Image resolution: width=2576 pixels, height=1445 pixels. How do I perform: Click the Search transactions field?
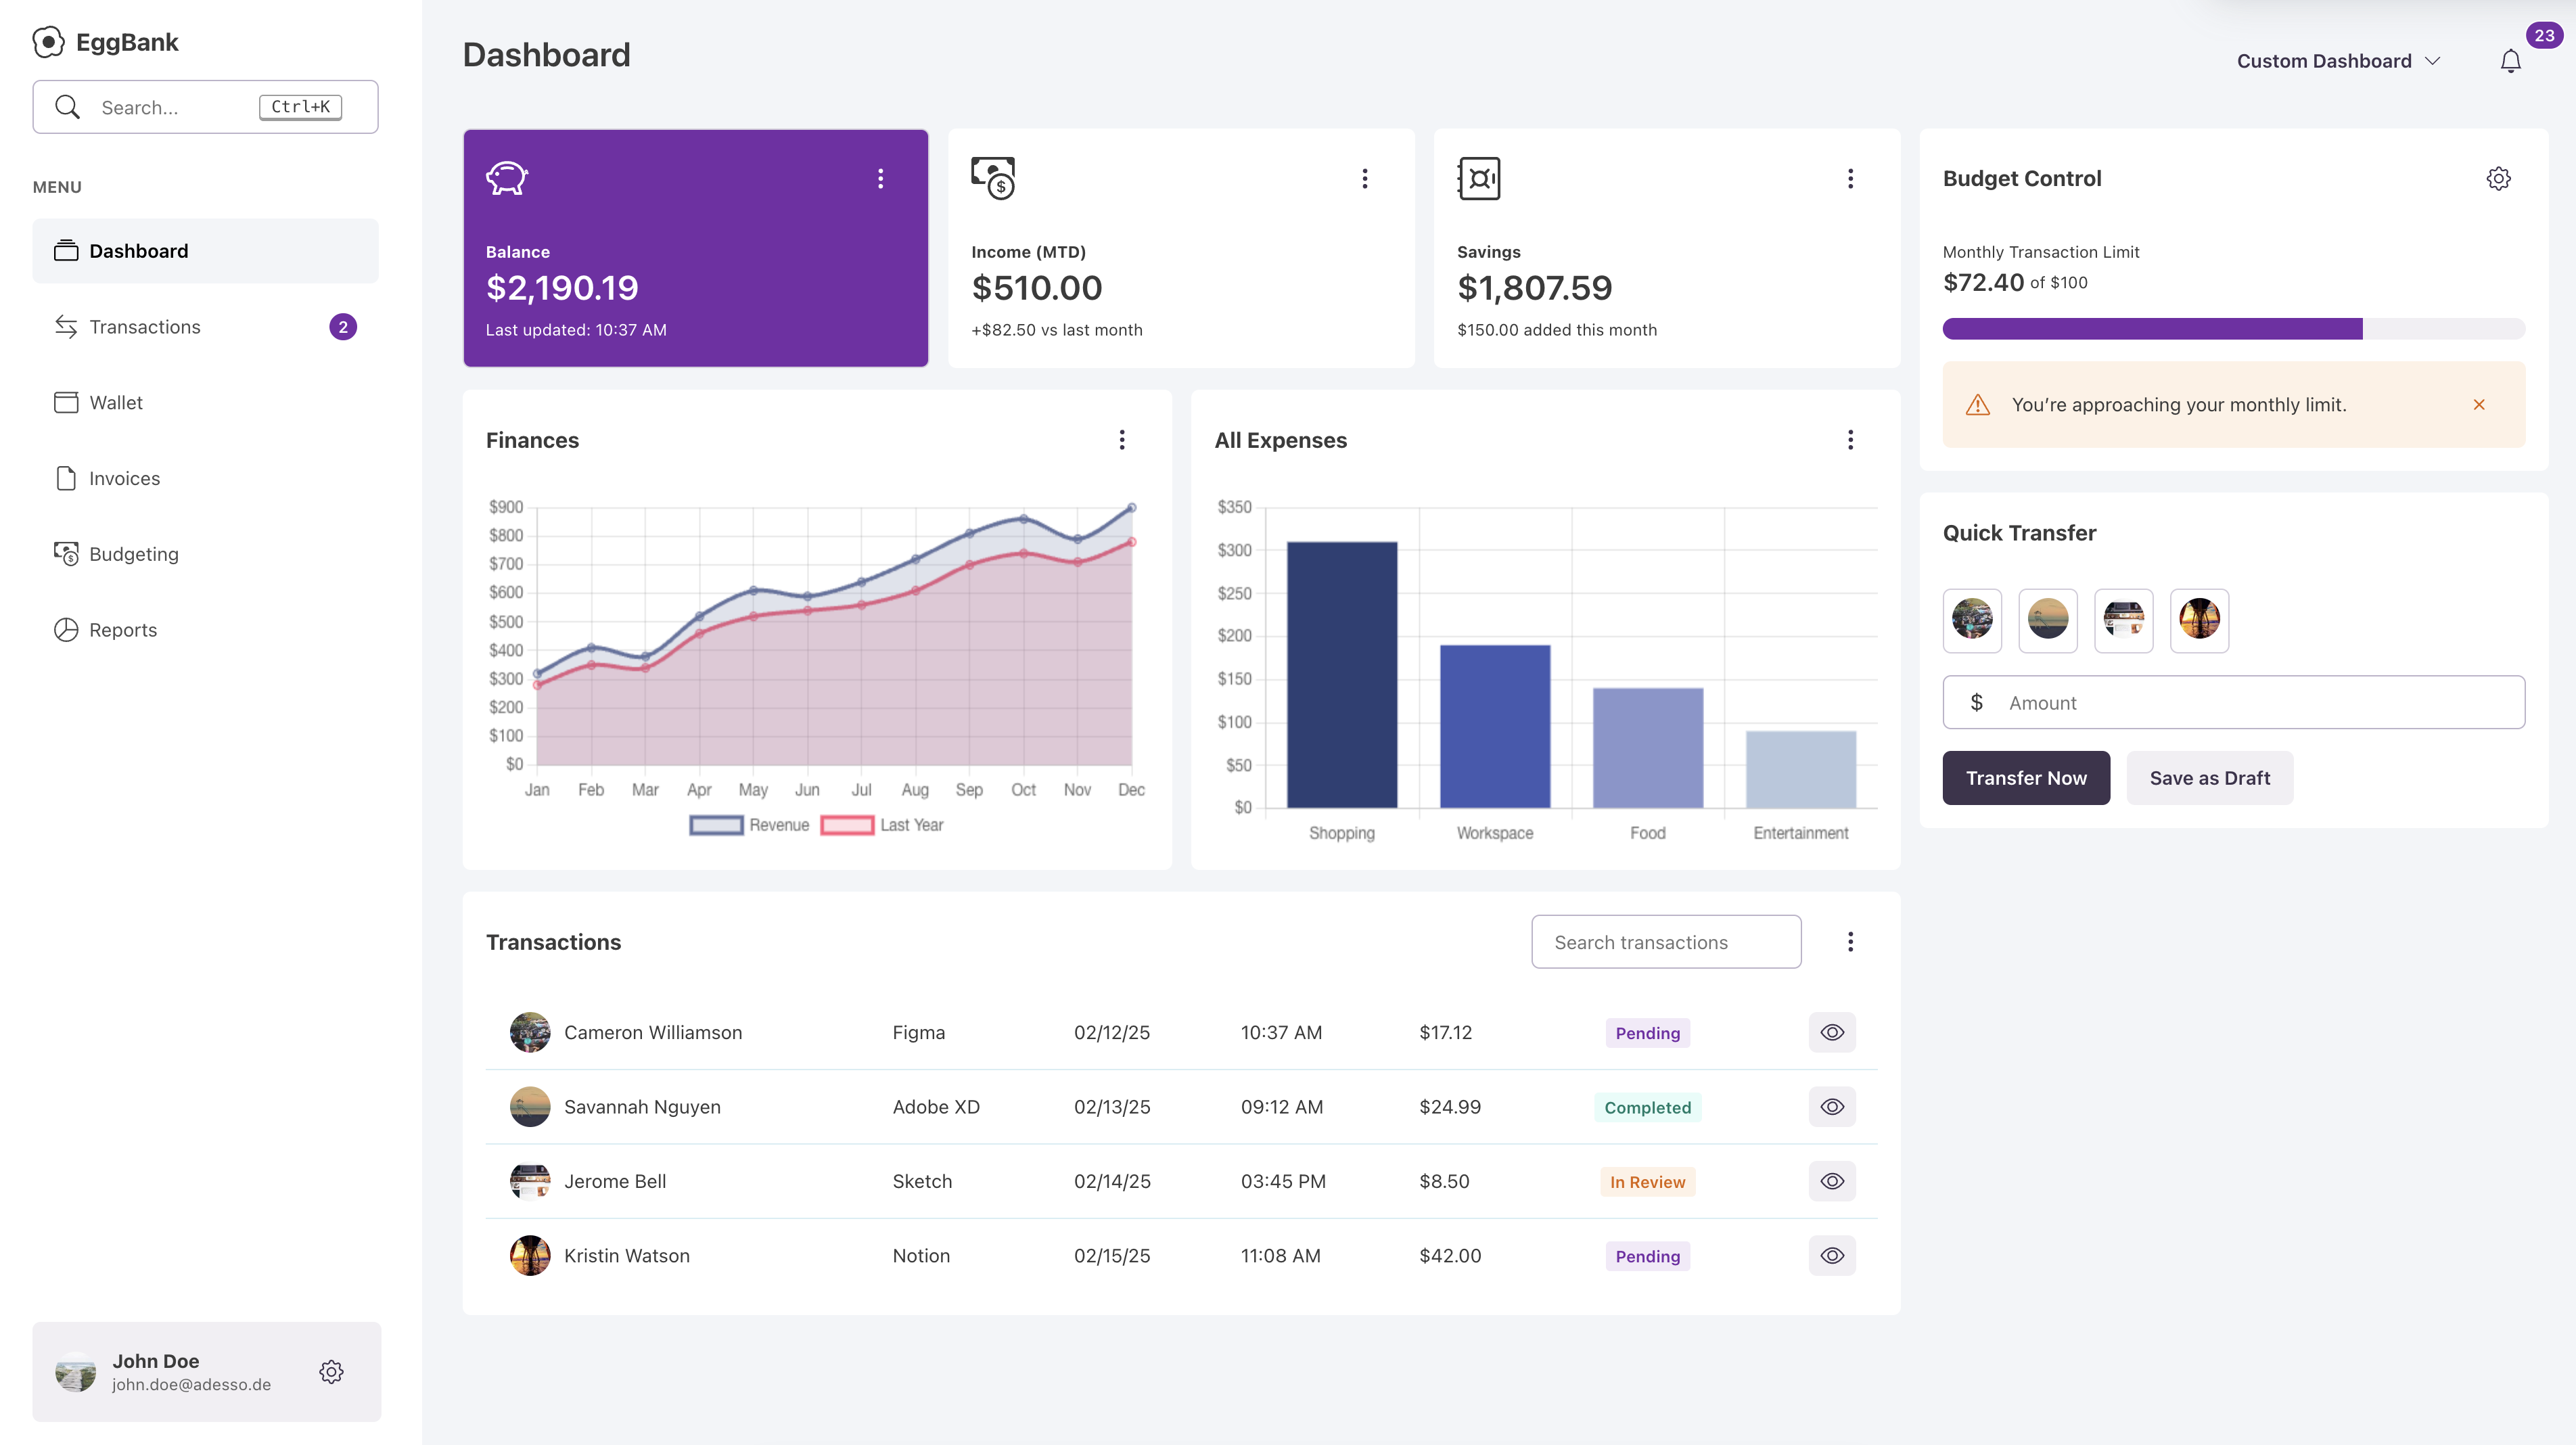(x=1666, y=942)
